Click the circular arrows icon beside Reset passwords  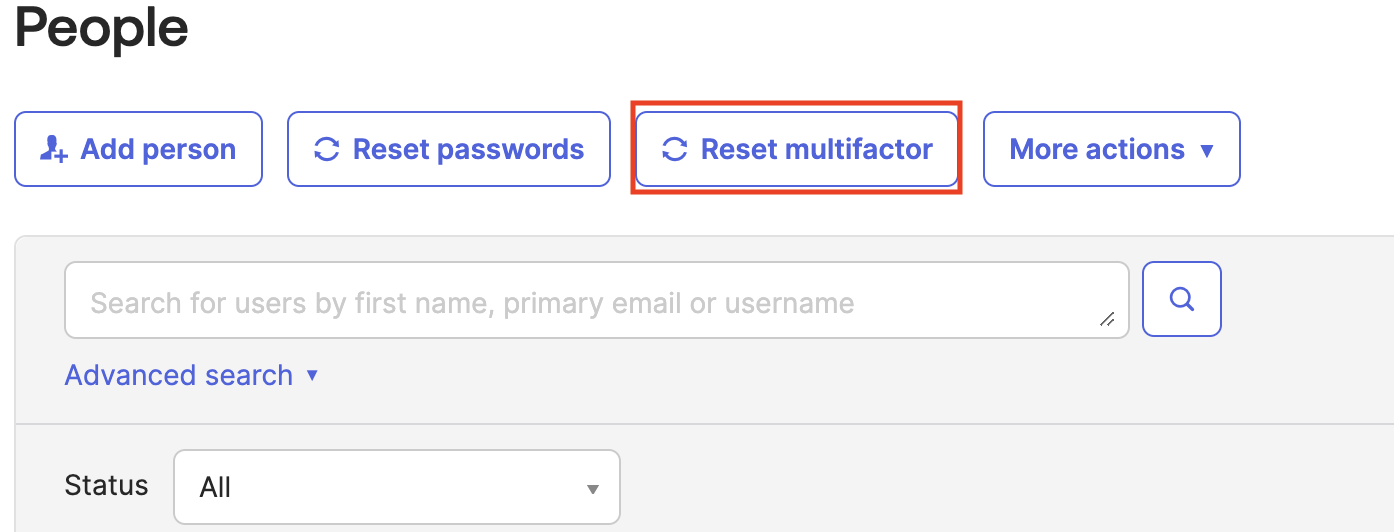coord(326,150)
